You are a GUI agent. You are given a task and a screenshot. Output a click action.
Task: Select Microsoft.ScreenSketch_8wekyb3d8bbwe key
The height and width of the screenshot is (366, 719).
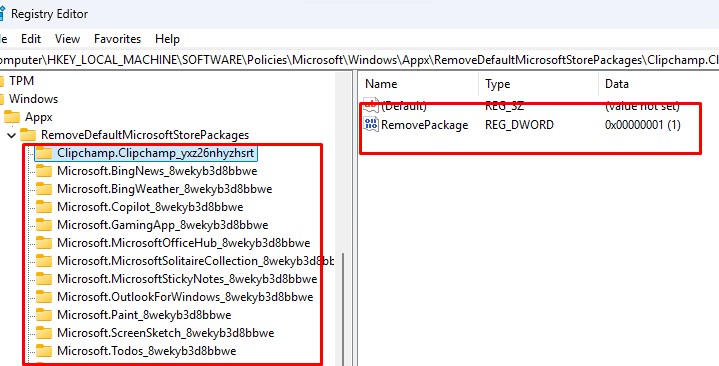(166, 333)
